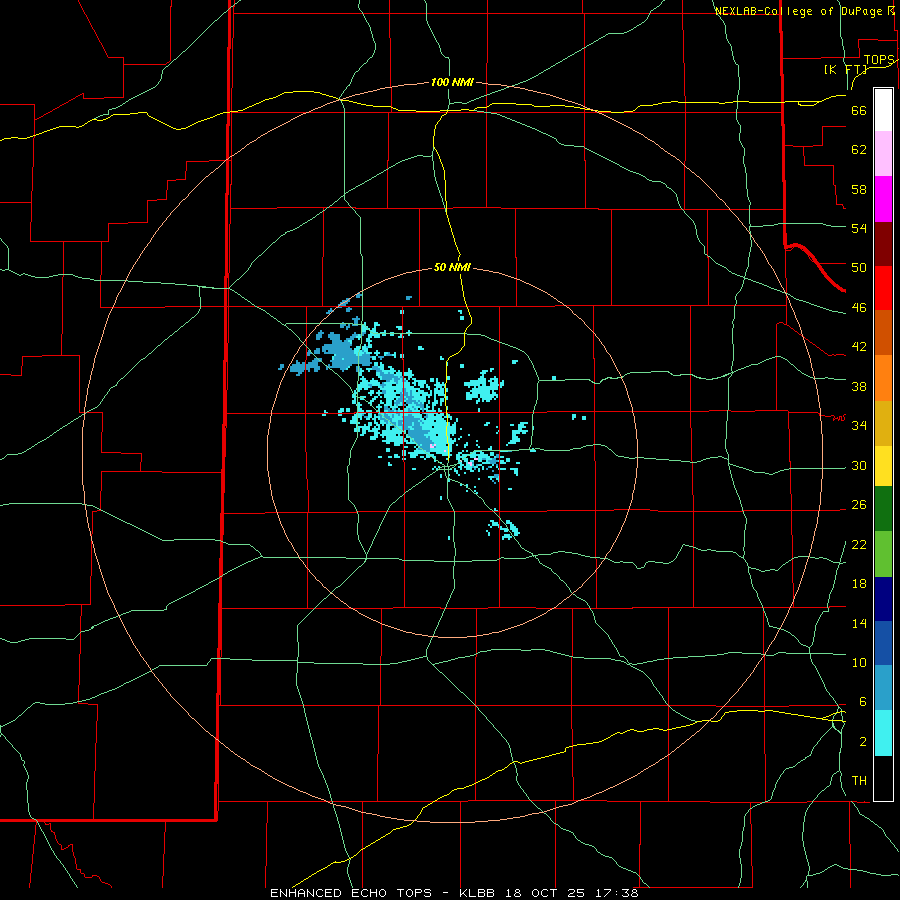Click the '50 NMI' range ring label
900x900 pixels.
pyautogui.click(x=452, y=267)
